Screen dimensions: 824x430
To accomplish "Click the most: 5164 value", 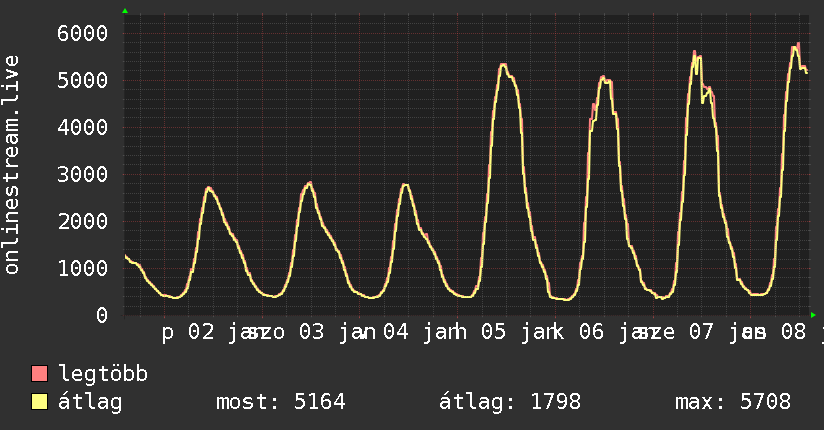I will [281, 402].
